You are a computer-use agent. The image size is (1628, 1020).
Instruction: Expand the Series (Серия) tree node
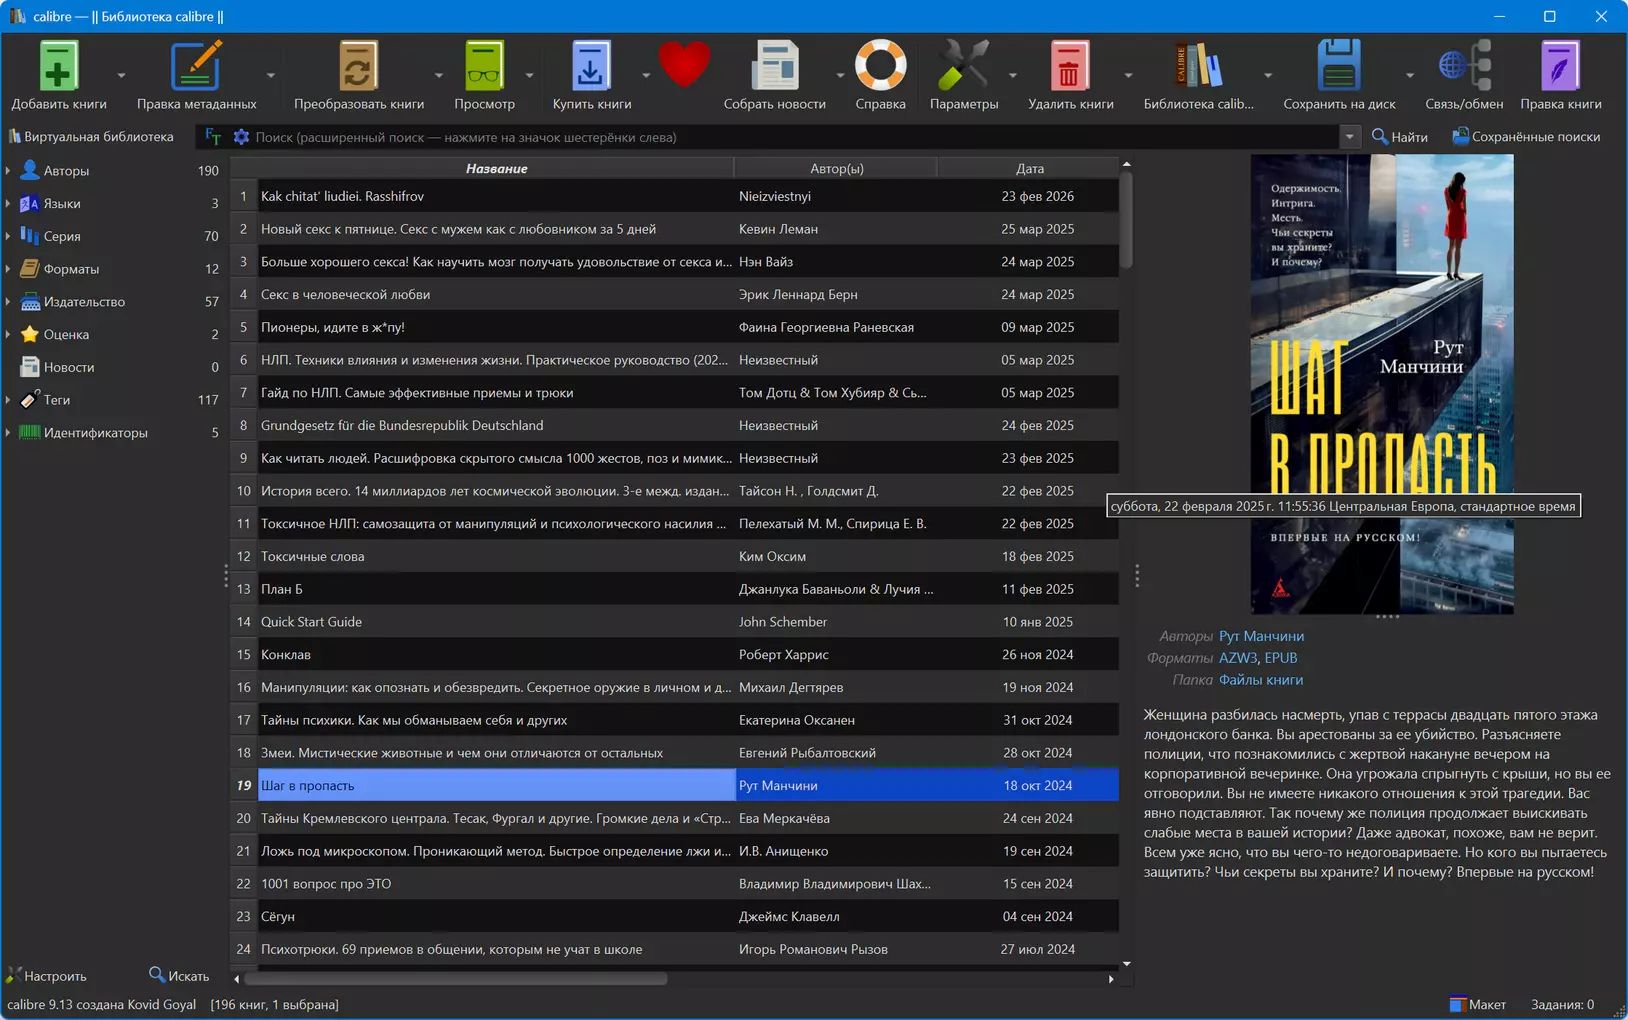8,236
